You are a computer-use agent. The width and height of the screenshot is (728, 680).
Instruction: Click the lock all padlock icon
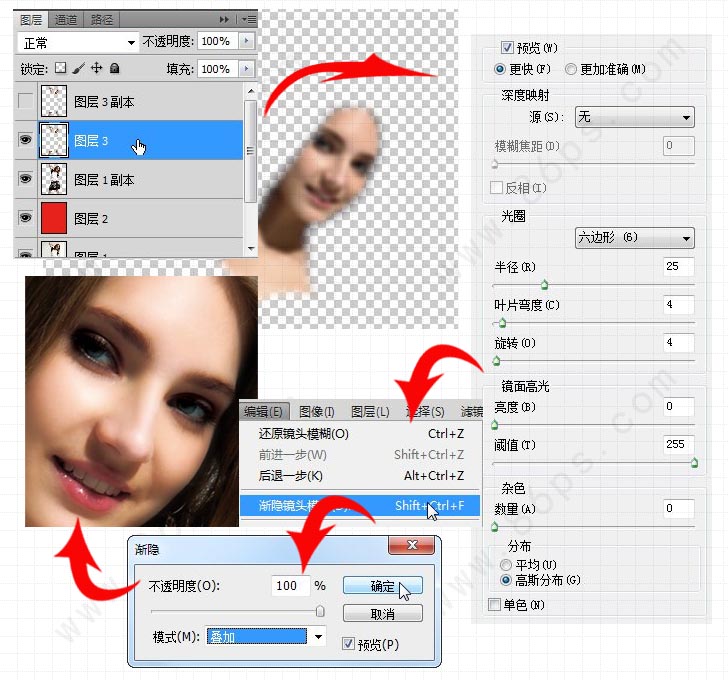click(114, 68)
